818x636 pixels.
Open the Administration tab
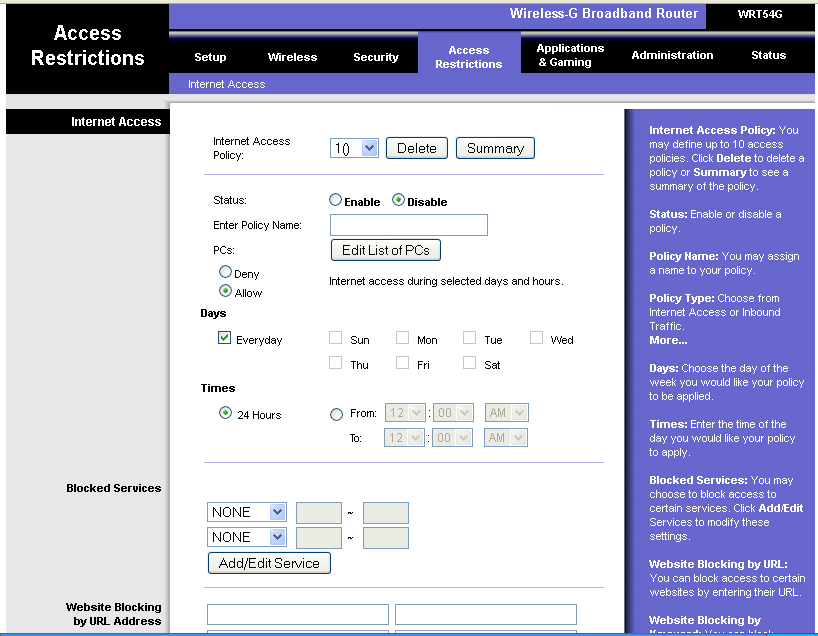pyautogui.click(x=672, y=55)
